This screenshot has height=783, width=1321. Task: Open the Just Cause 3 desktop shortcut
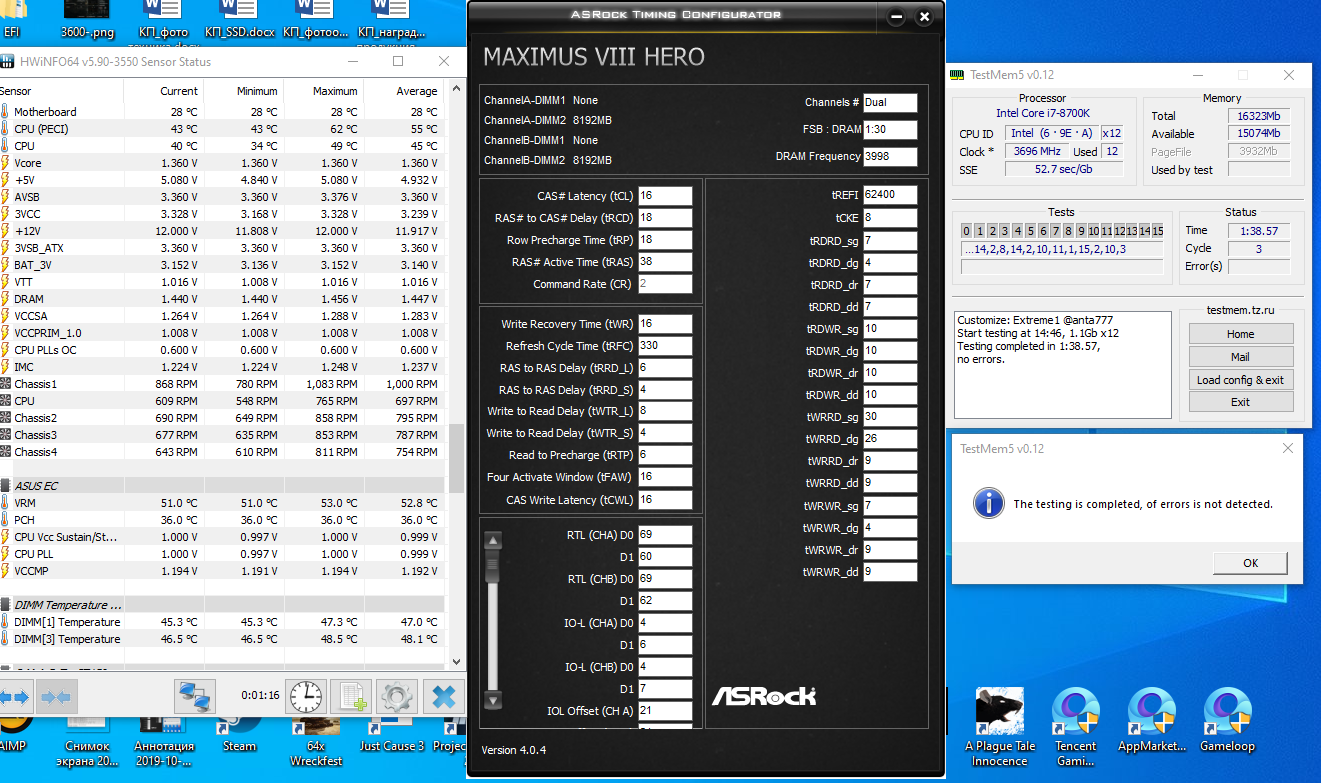click(392, 735)
